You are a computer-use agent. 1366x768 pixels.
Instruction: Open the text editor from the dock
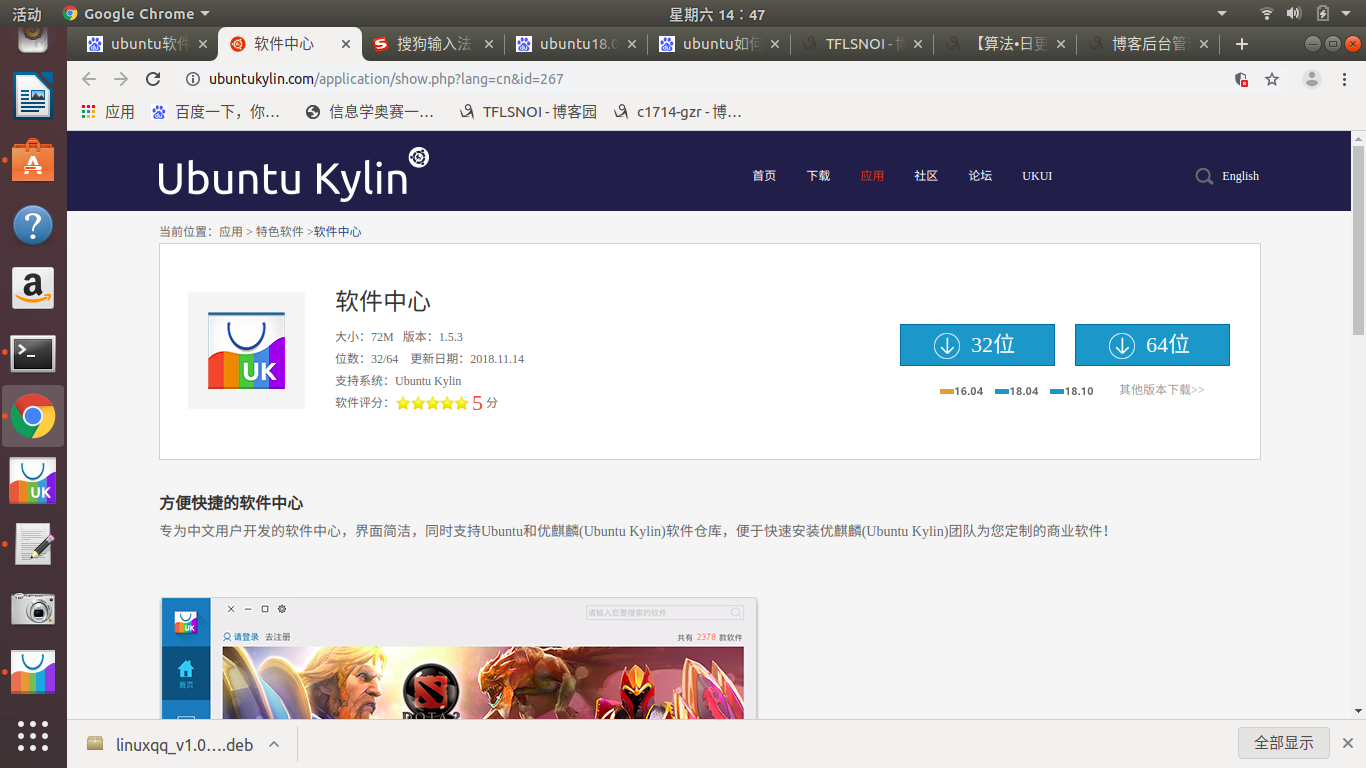33,545
